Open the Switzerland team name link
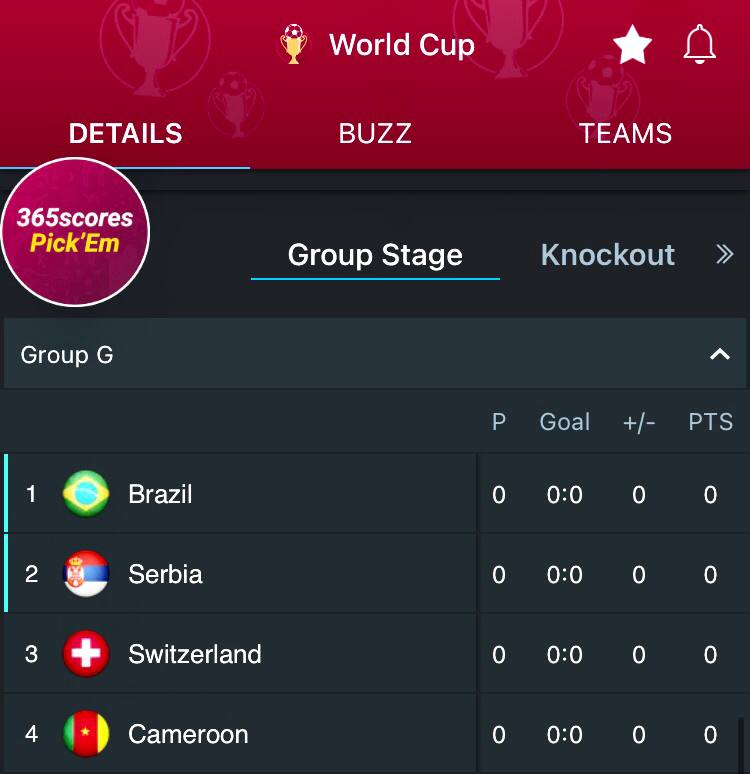Image resolution: width=750 pixels, height=774 pixels. click(195, 654)
